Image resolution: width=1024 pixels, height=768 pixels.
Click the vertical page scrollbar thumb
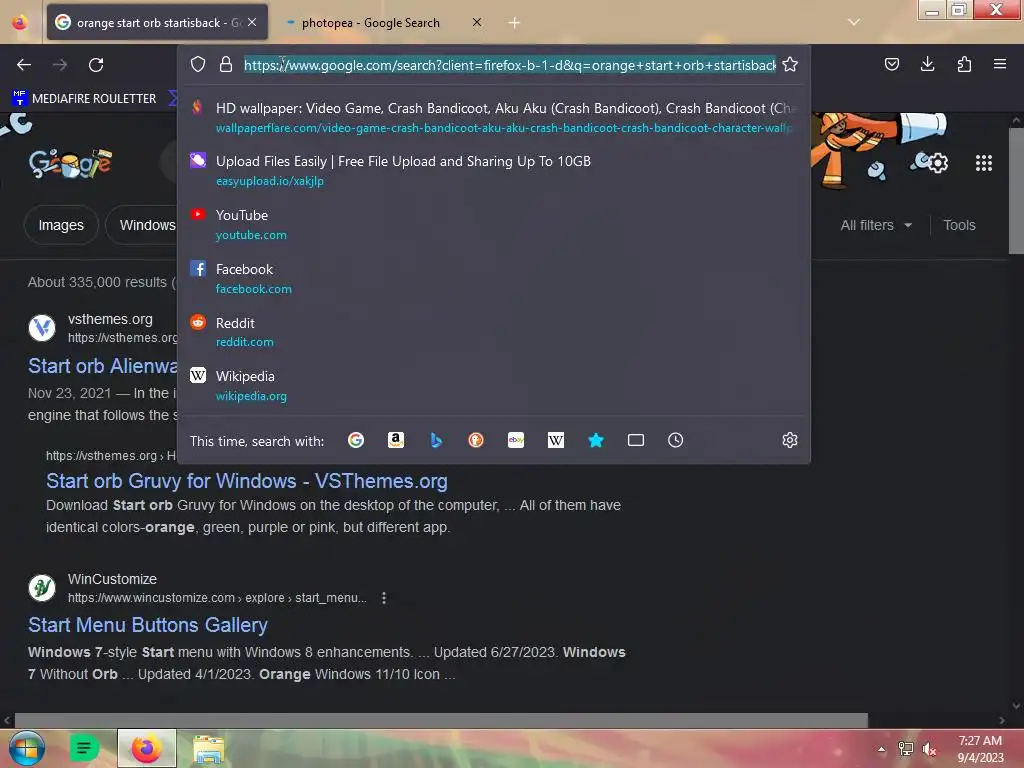click(x=1016, y=191)
